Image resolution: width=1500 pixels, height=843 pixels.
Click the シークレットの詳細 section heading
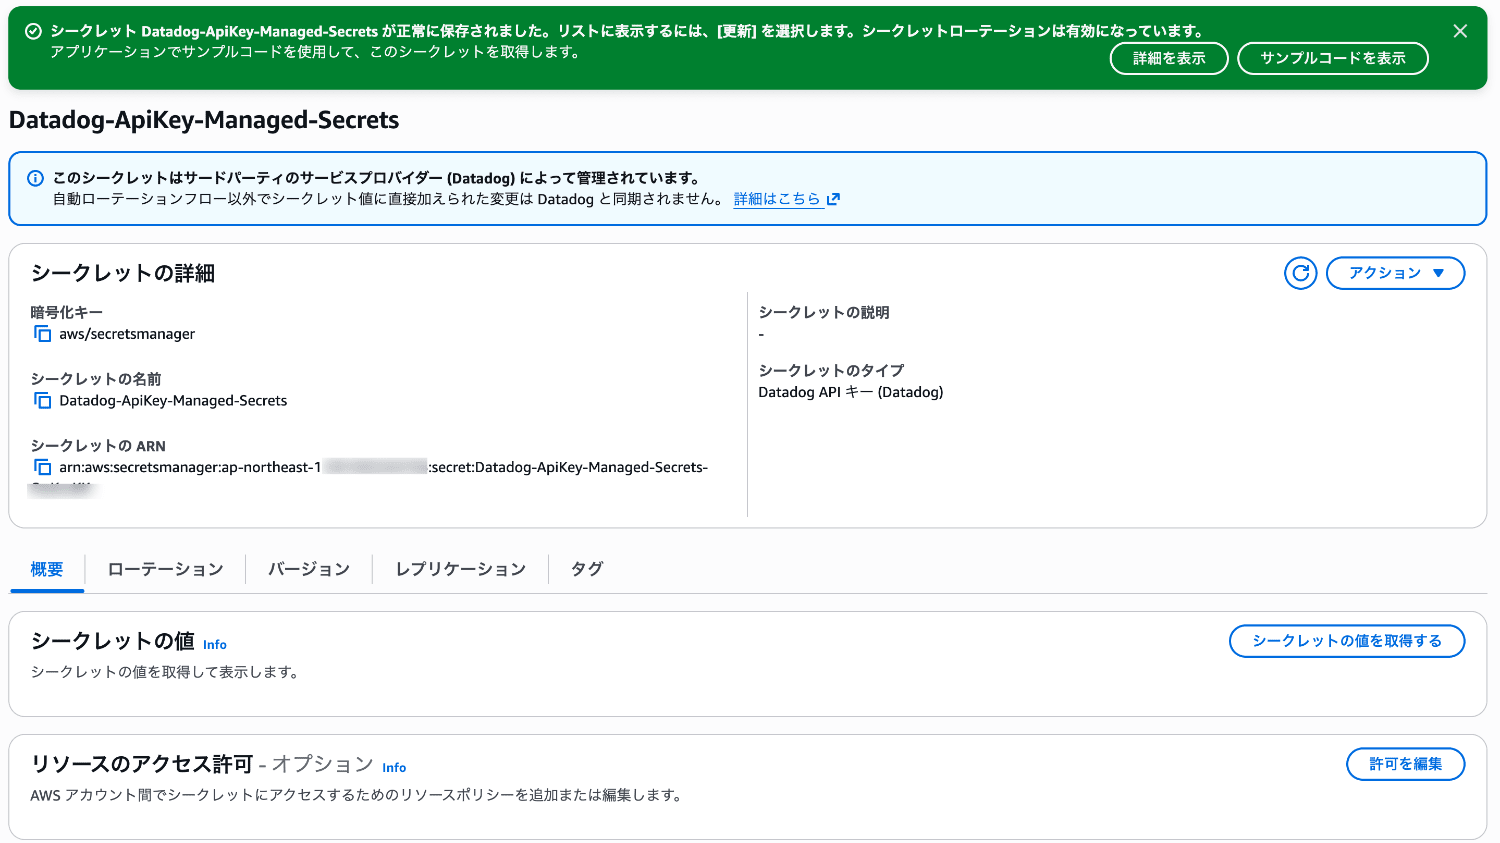click(x=123, y=273)
